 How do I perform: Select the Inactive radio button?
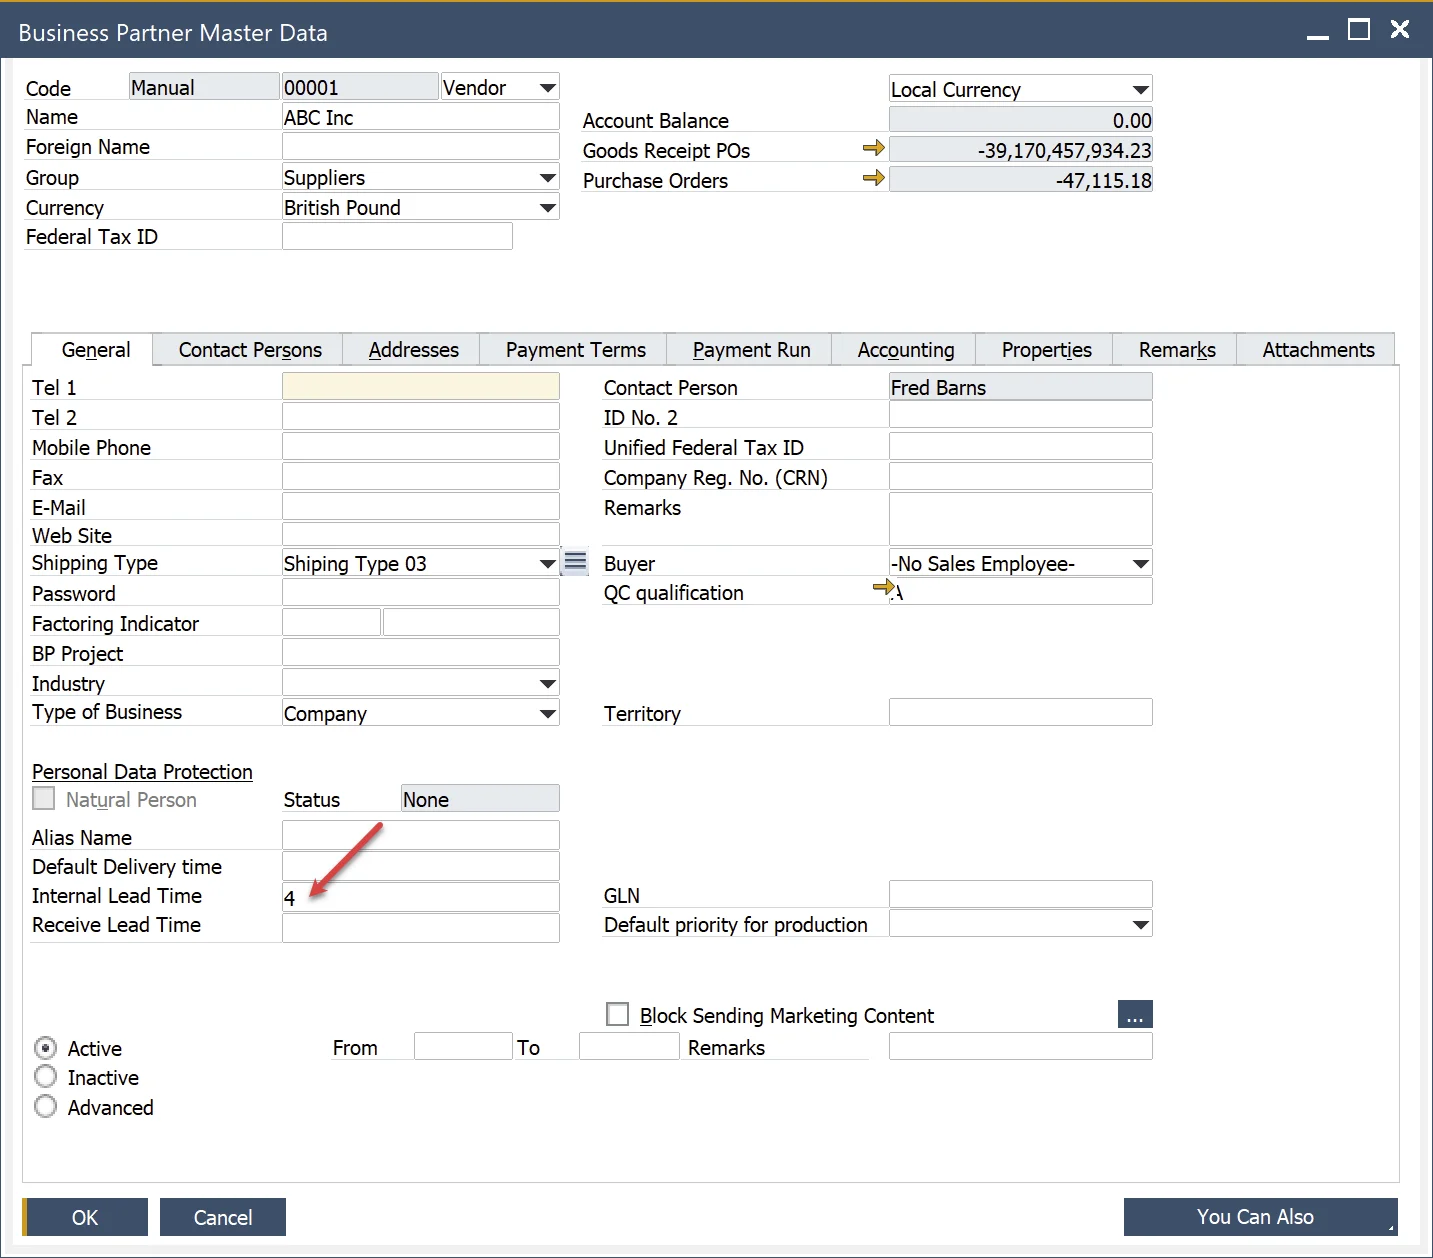[x=46, y=1077]
